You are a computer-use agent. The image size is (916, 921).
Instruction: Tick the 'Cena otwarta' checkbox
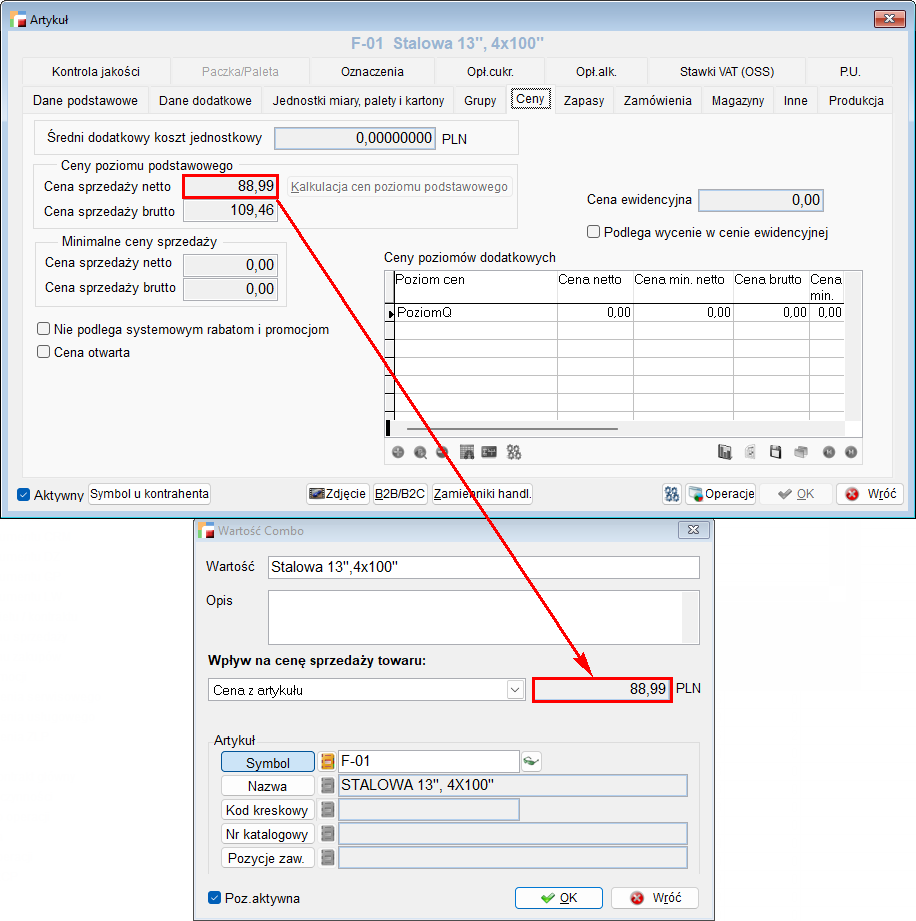click(x=44, y=352)
